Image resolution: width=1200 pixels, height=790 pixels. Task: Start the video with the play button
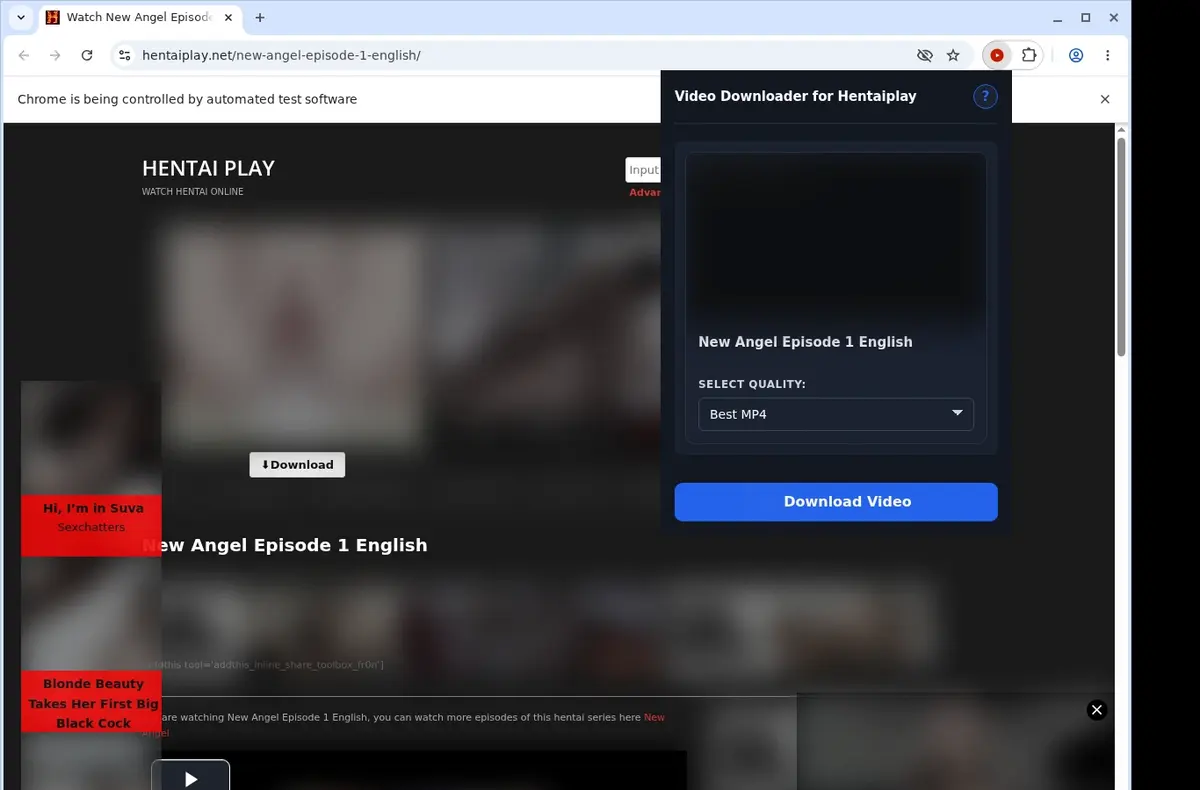(x=190, y=777)
